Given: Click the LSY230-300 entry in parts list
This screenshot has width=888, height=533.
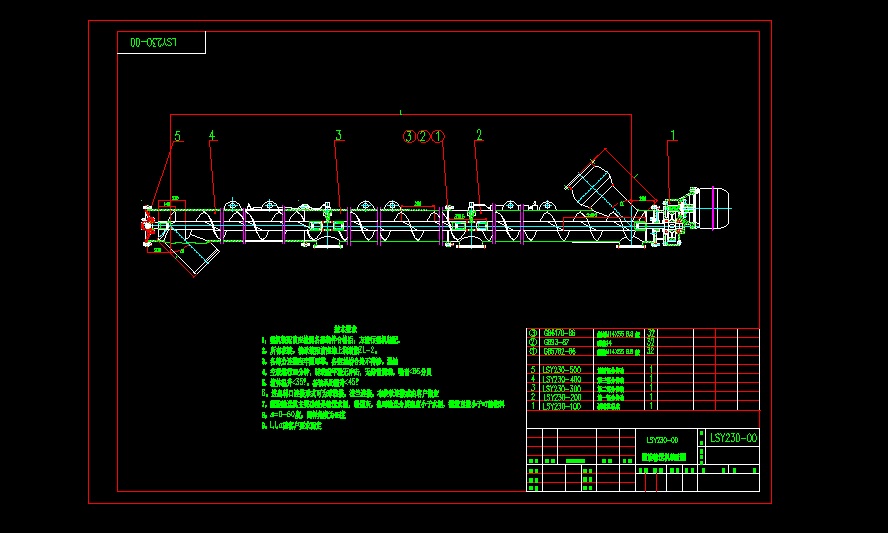Looking at the screenshot, I should pyautogui.click(x=560, y=388).
